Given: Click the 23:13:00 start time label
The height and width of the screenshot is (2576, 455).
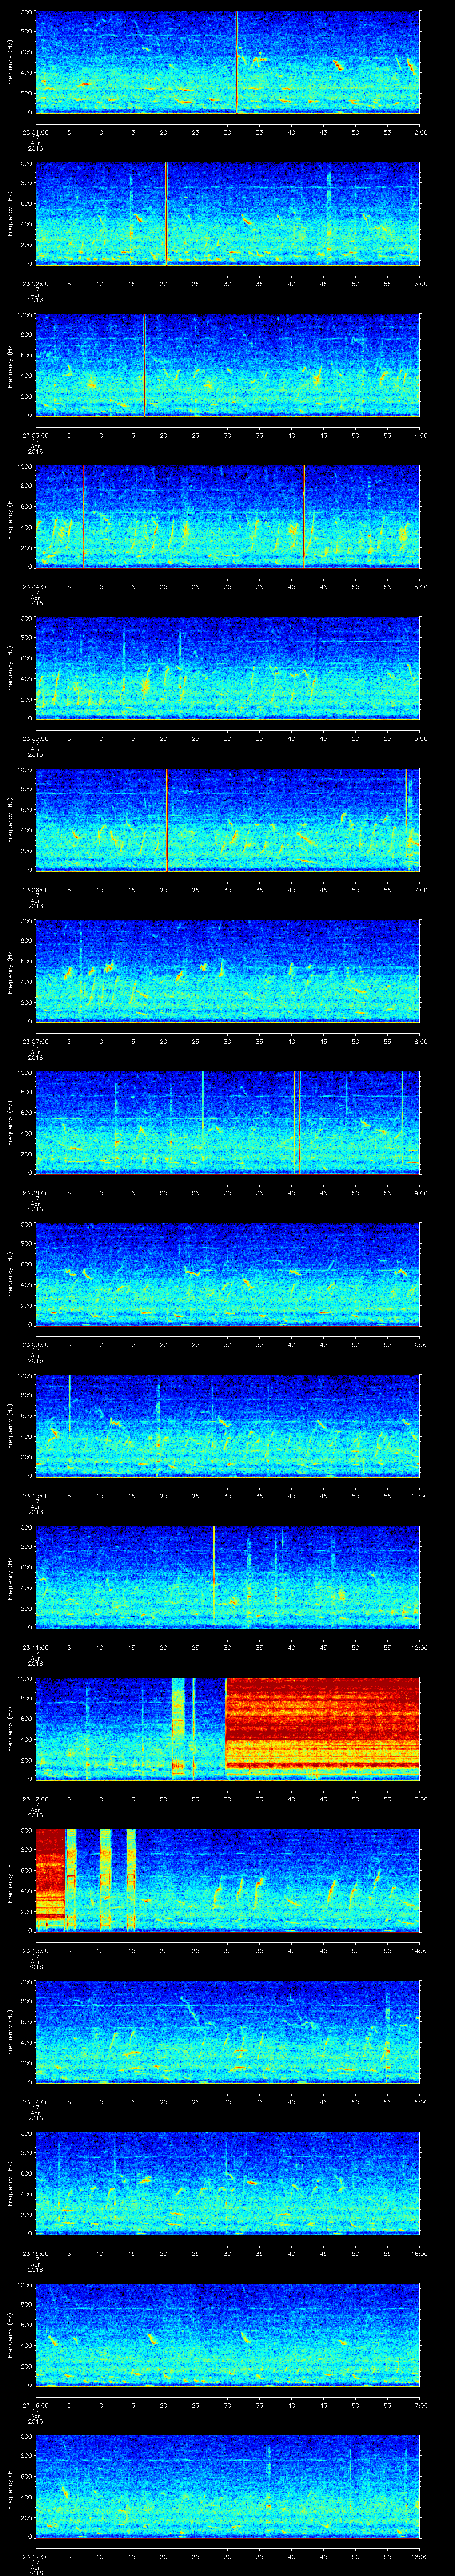Looking at the screenshot, I should click(x=36, y=1950).
